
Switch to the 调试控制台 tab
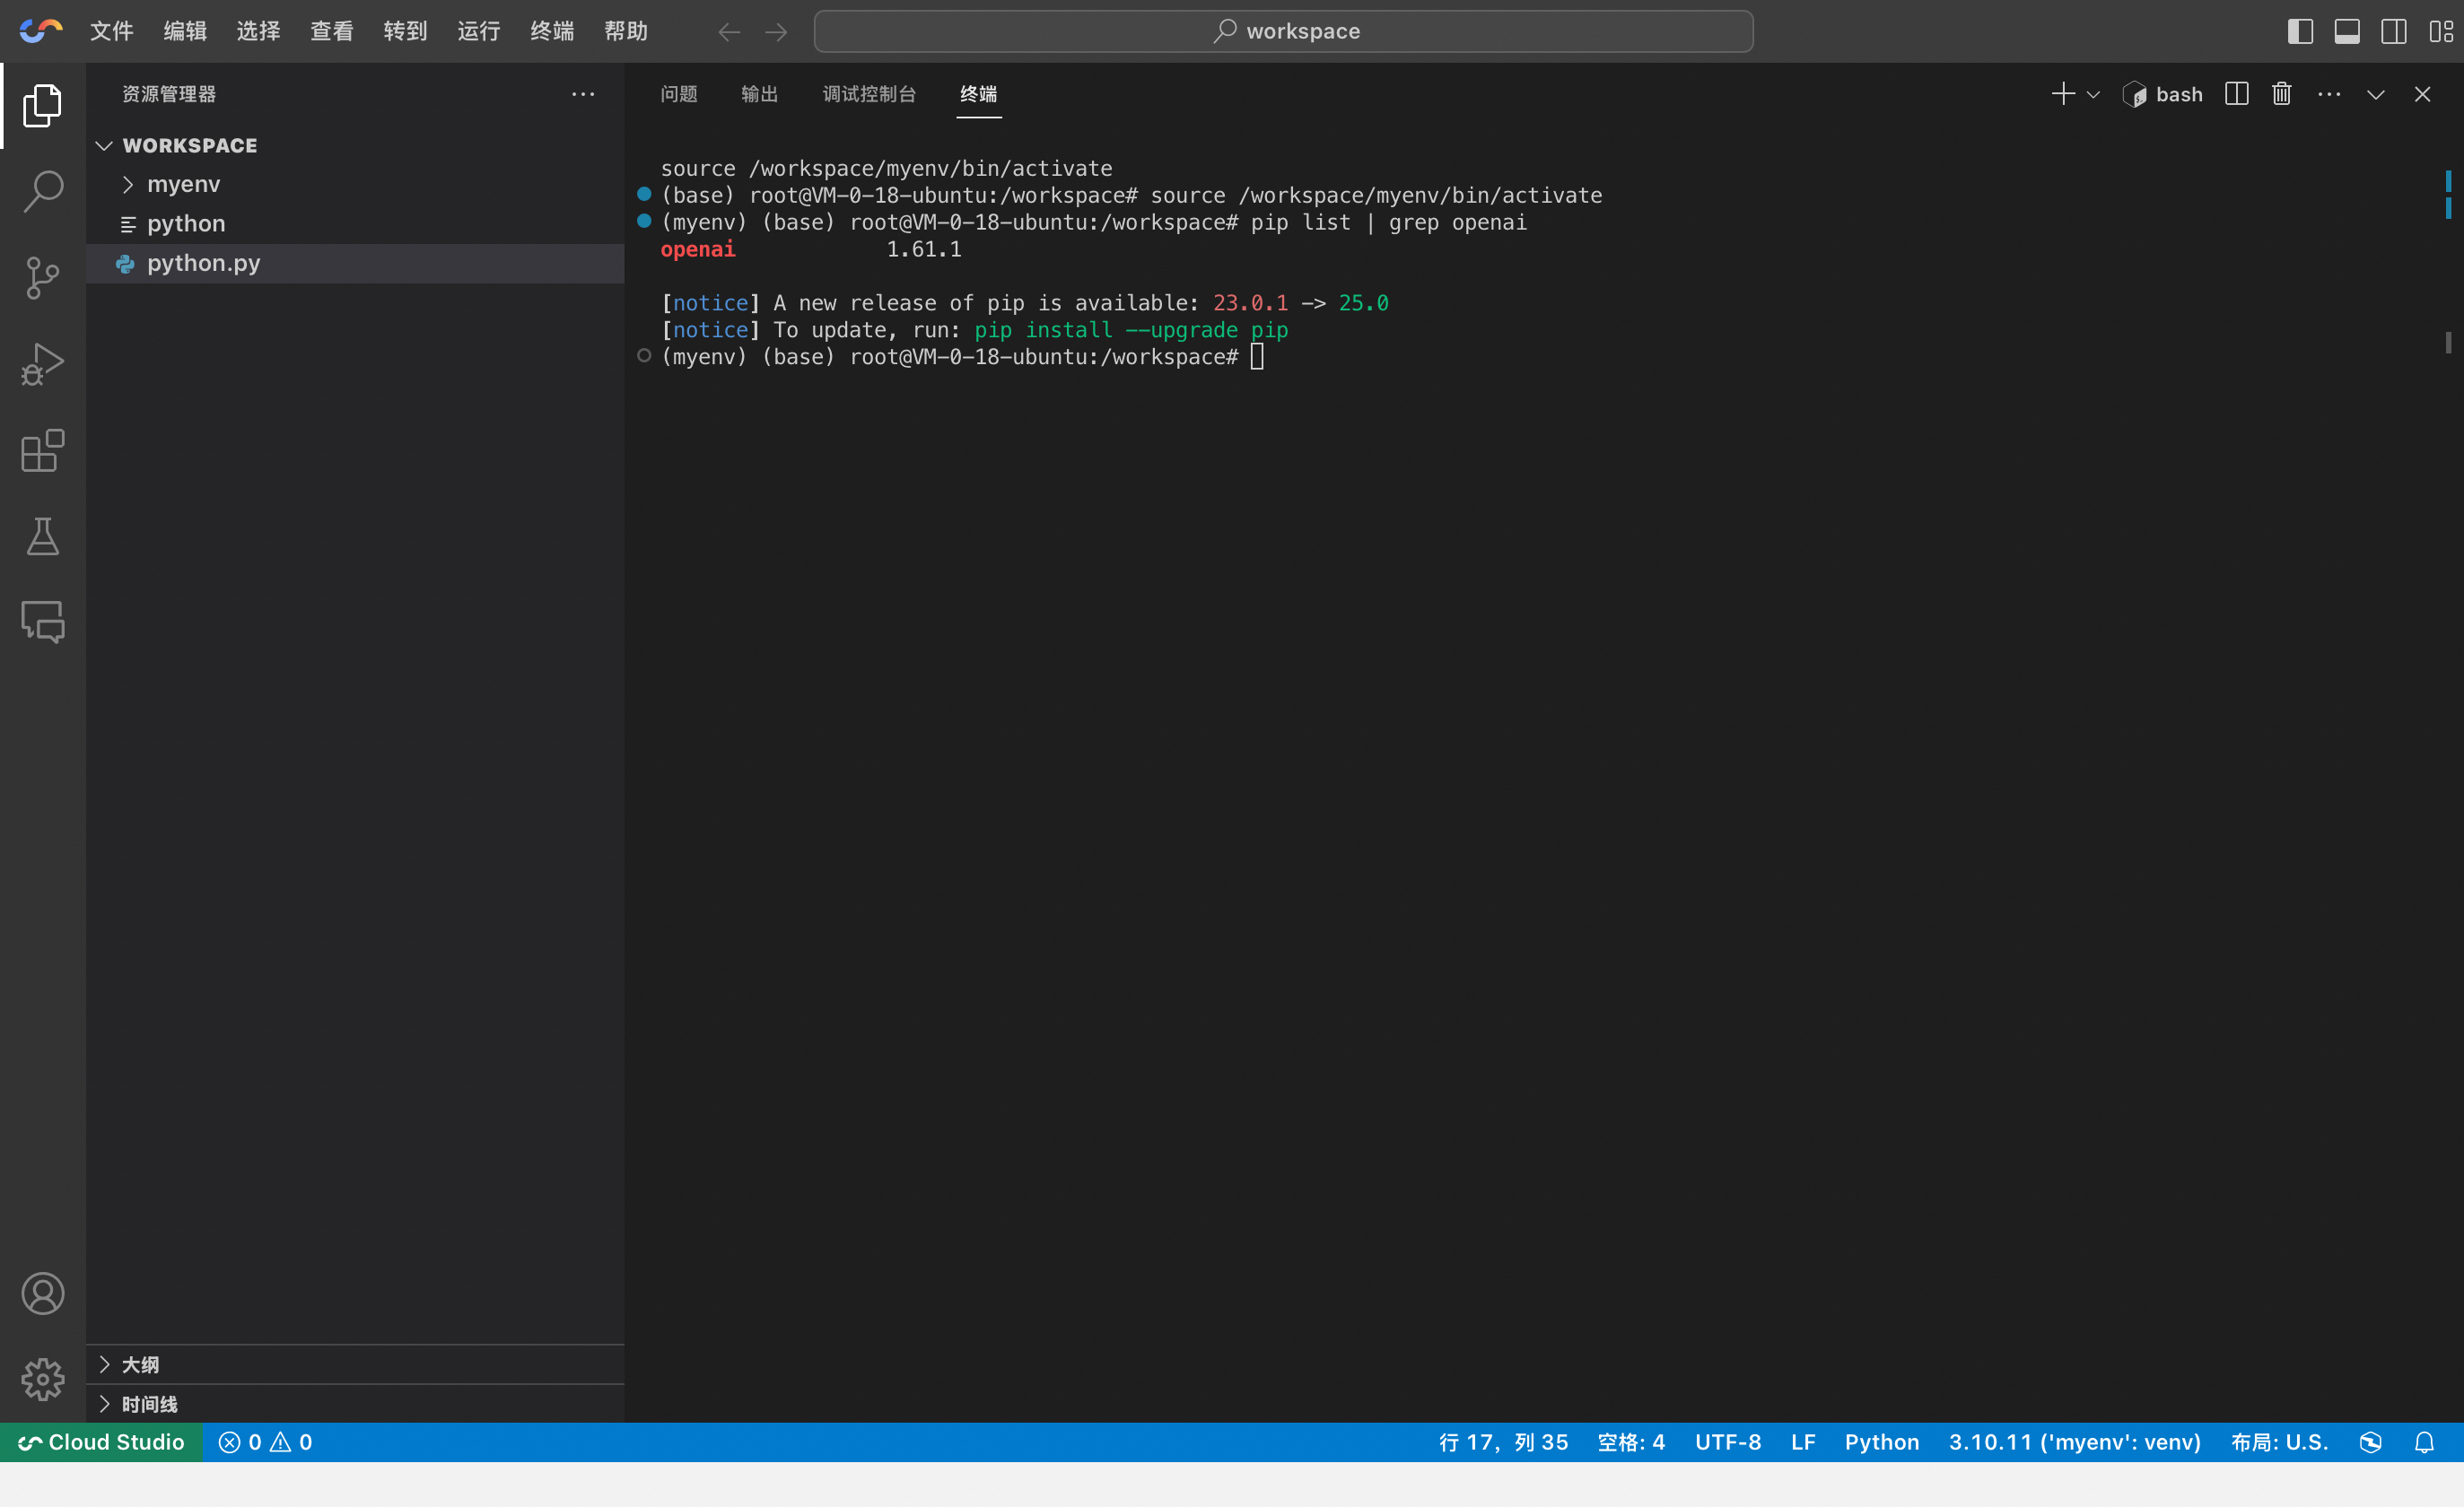pos(869,94)
